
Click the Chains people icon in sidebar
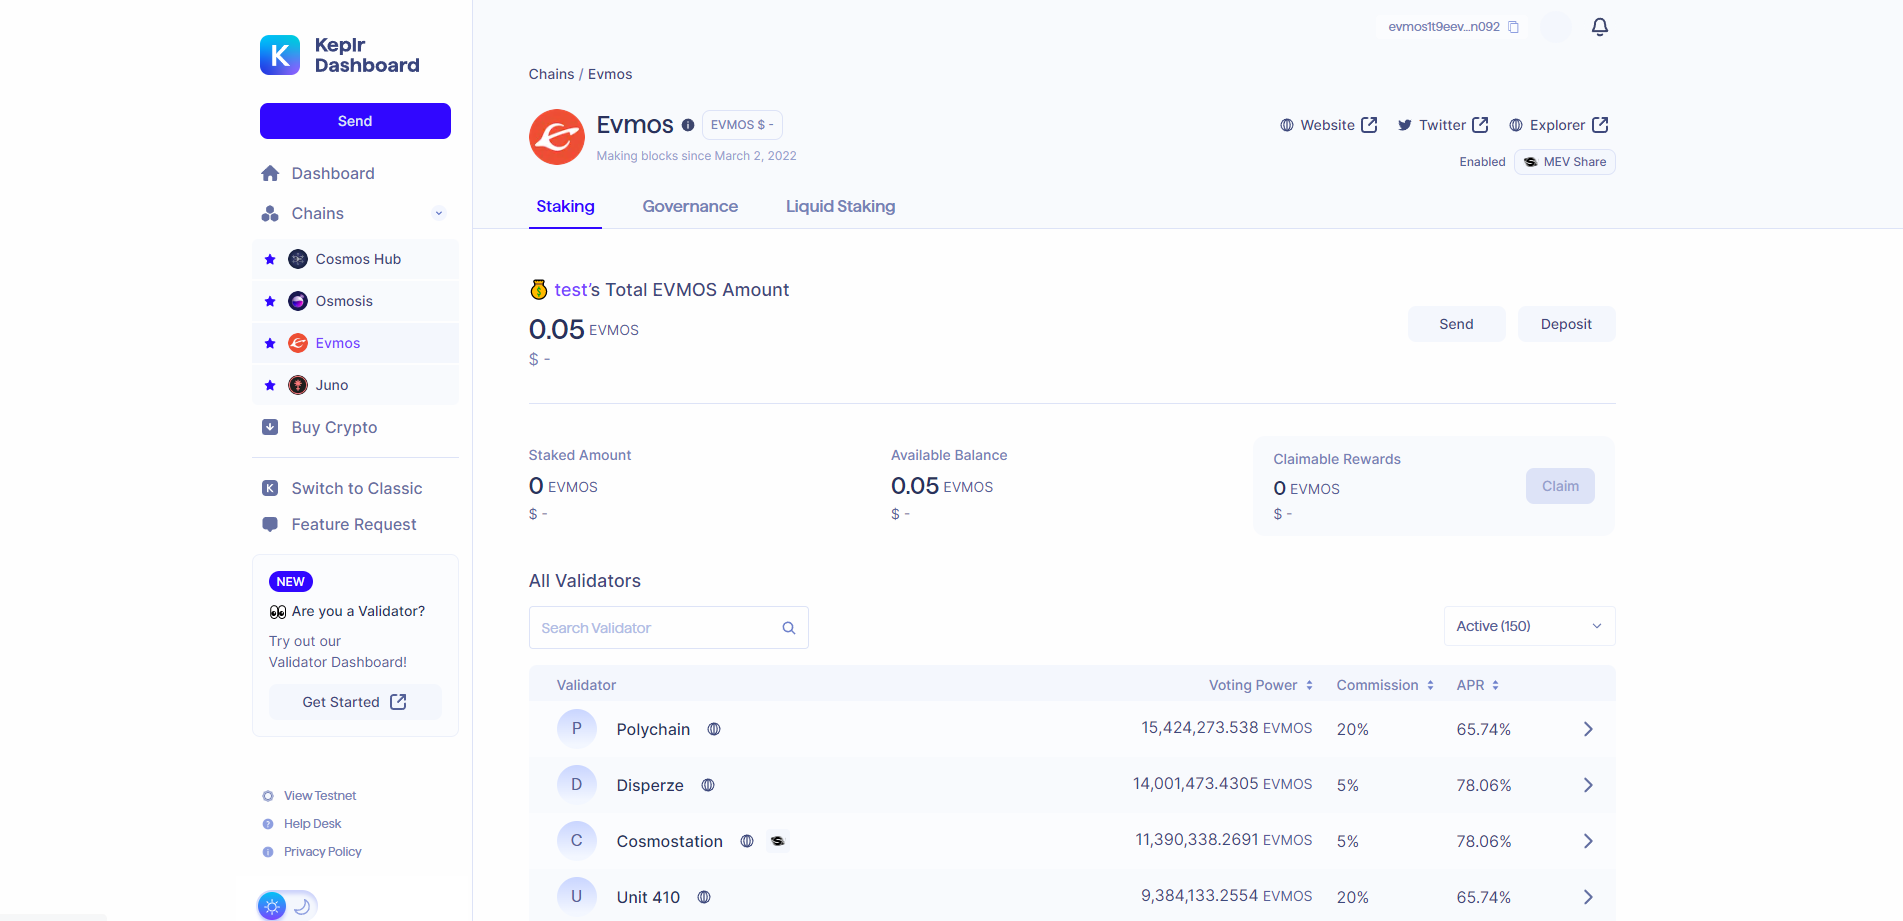click(x=270, y=213)
